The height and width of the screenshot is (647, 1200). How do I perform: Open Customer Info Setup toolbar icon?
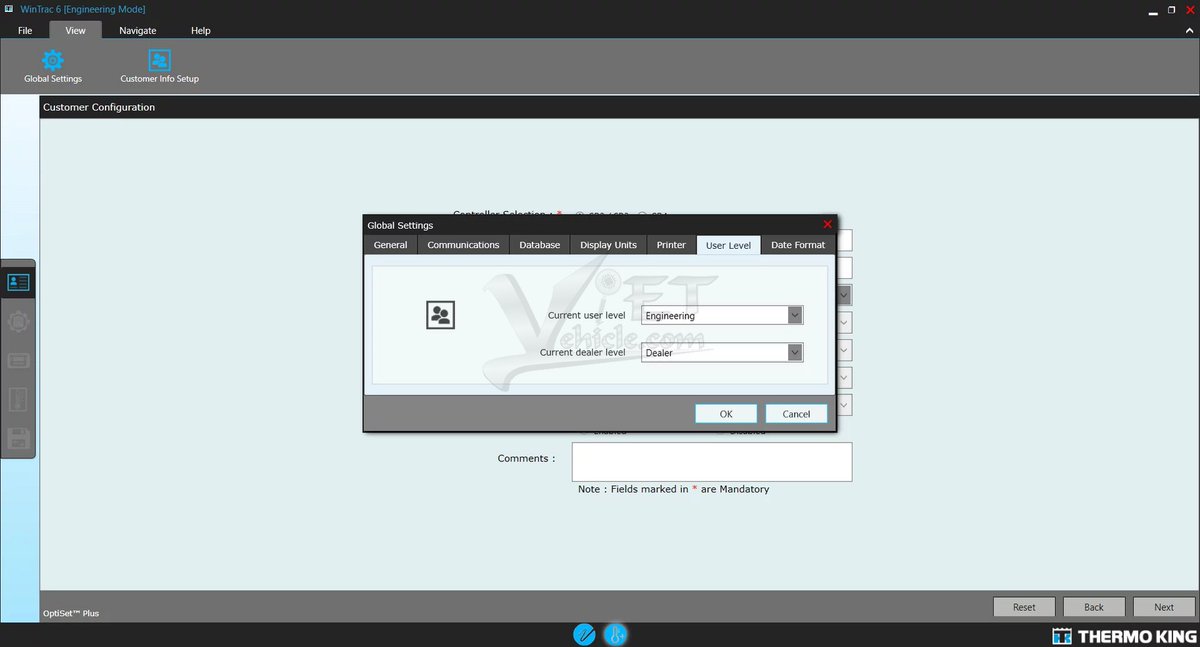point(159,66)
